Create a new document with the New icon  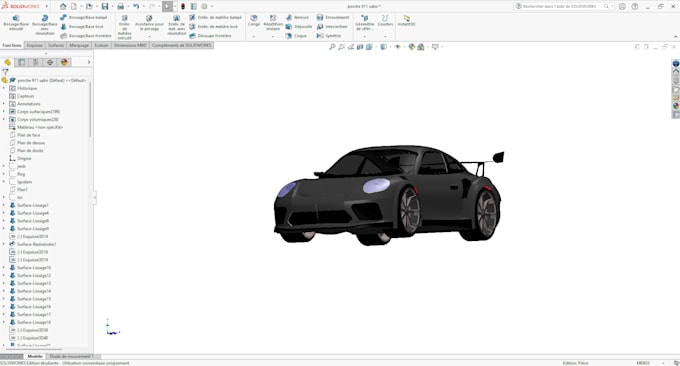(74, 7)
